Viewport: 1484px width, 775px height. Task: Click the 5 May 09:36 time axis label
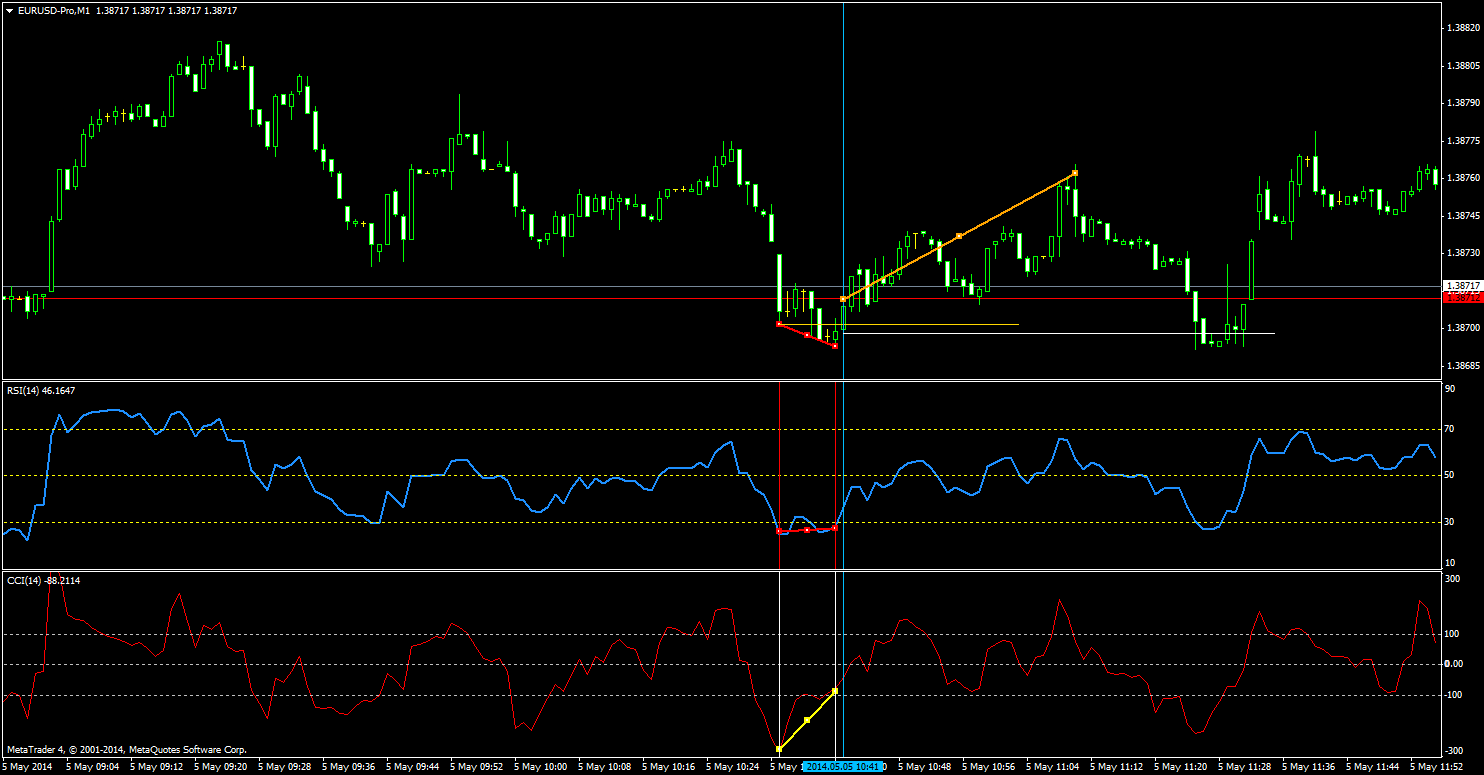350,767
